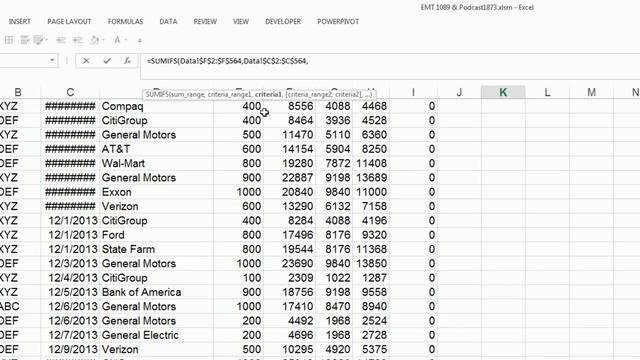Click the Decrease Indent icon
Image resolution: width=640 pixels, height=360 pixels.
(x=61, y=40)
